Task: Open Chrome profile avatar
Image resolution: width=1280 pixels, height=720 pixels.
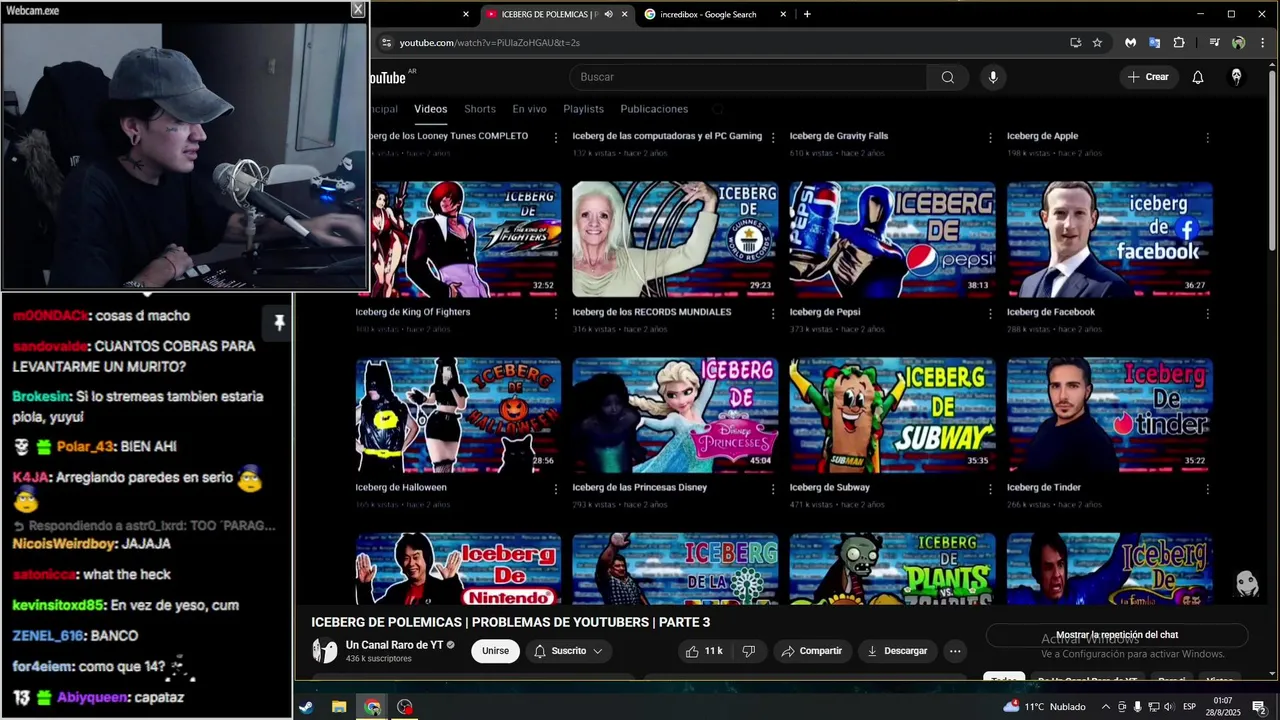Action: 1238,43
